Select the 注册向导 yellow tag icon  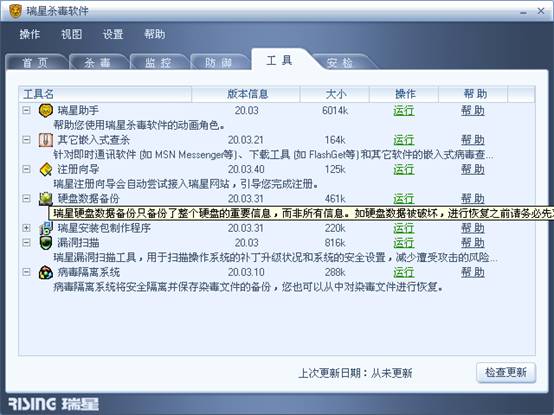[46, 170]
